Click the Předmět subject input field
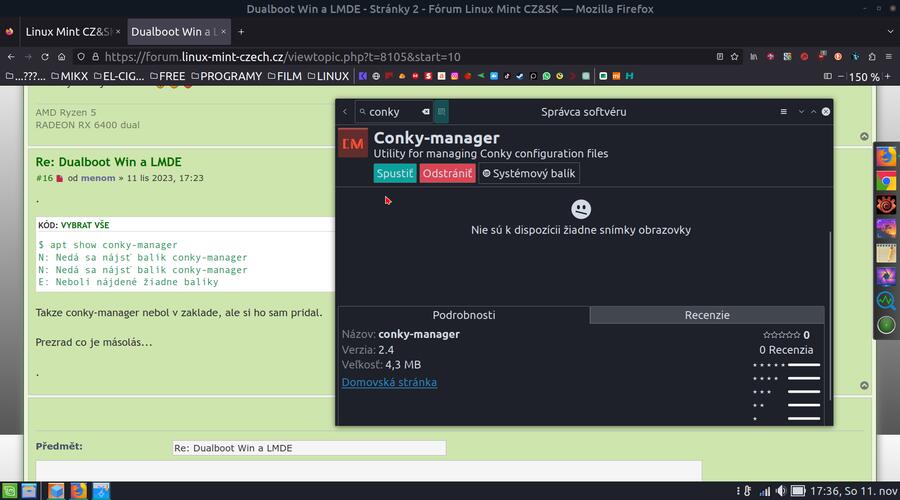 (308, 447)
